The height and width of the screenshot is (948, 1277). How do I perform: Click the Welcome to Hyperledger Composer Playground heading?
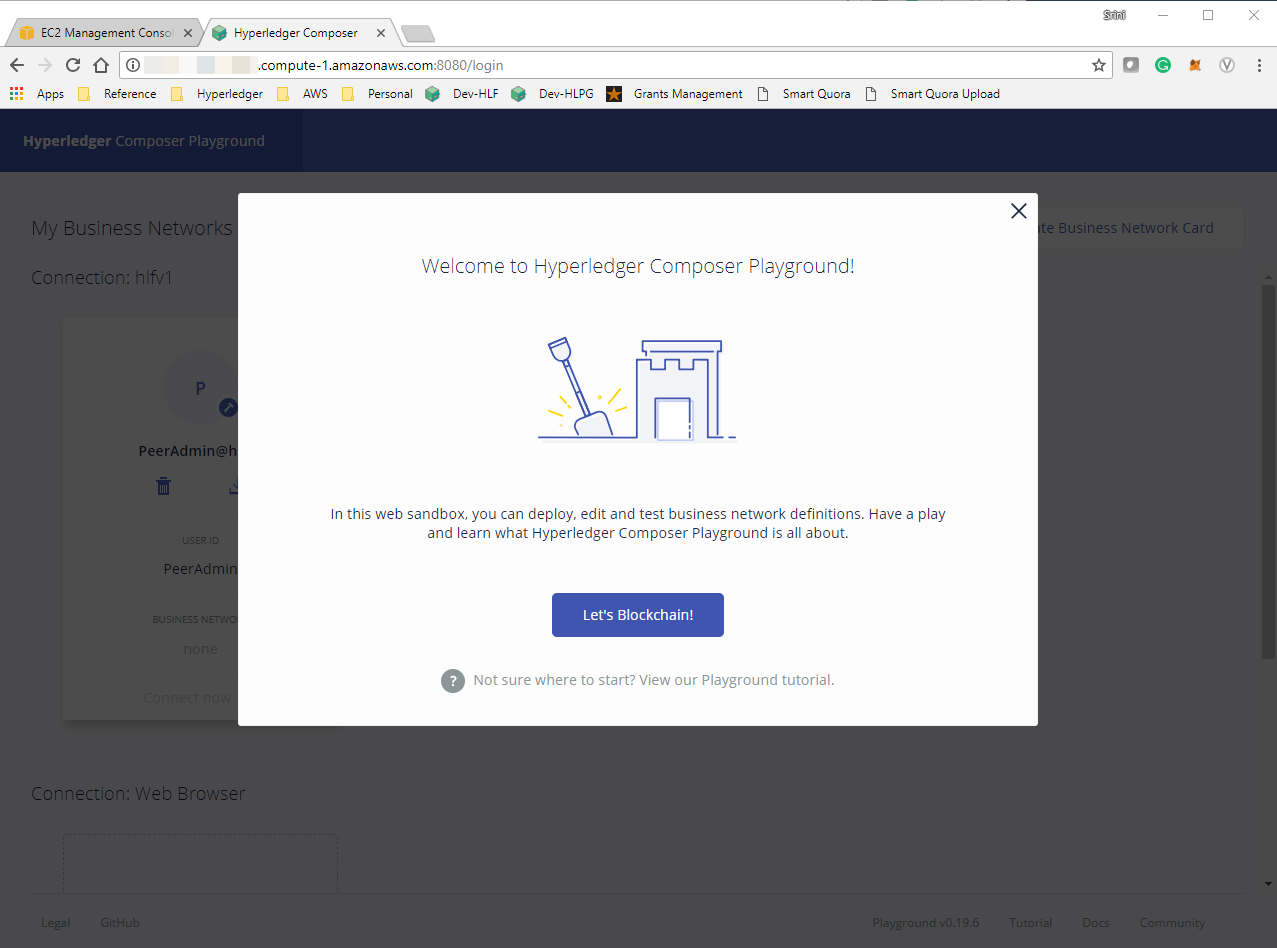pos(638,266)
